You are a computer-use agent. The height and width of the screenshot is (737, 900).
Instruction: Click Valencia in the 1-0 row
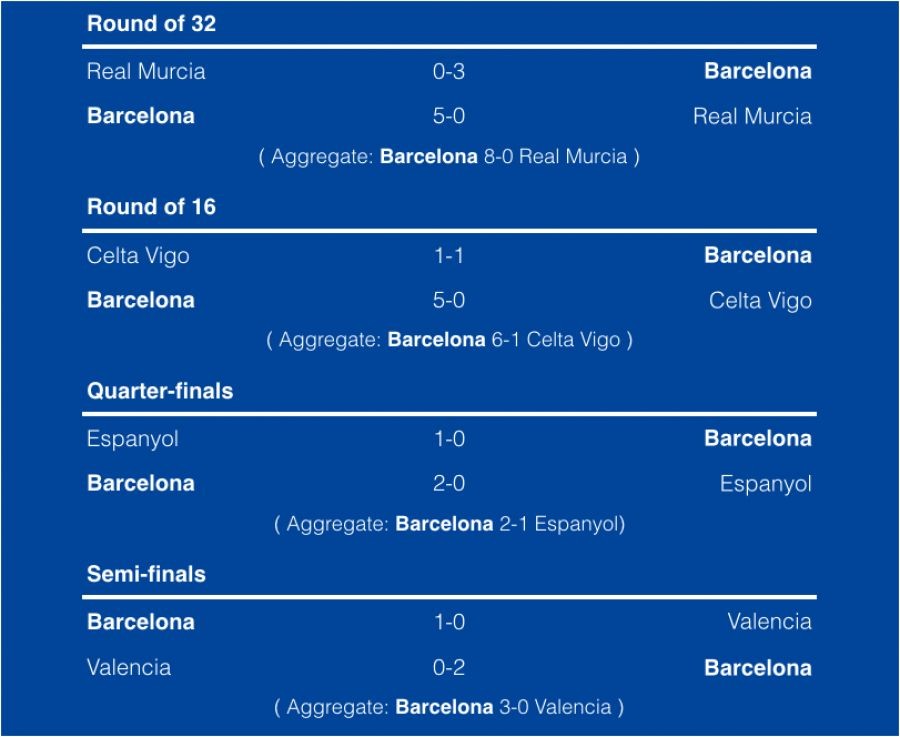[769, 622]
